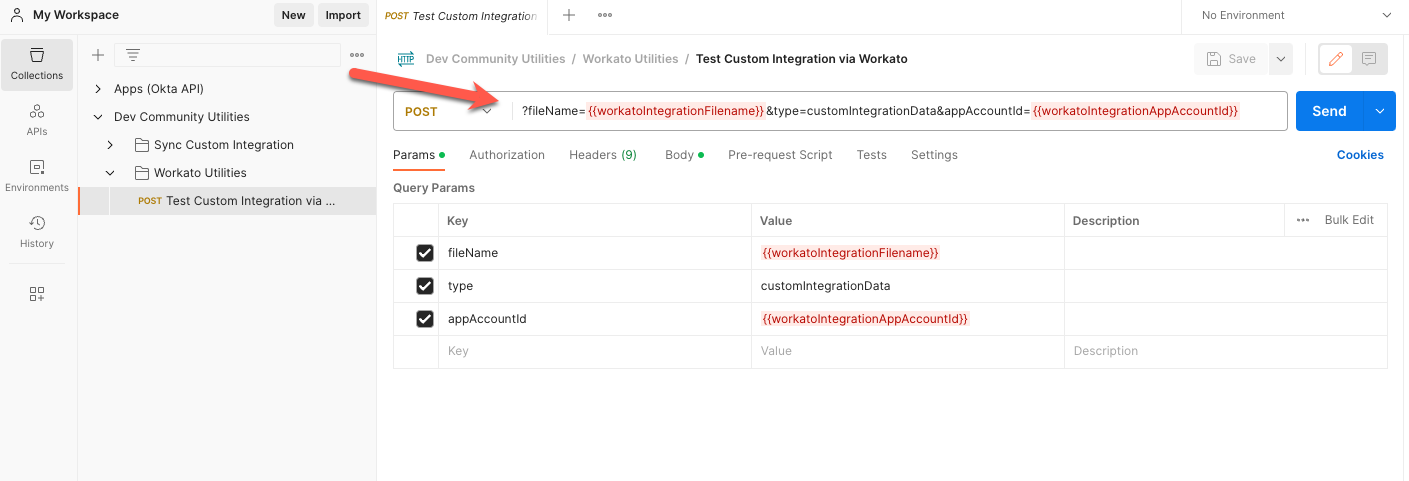Select Test Custom Integration request in tree

227,201
